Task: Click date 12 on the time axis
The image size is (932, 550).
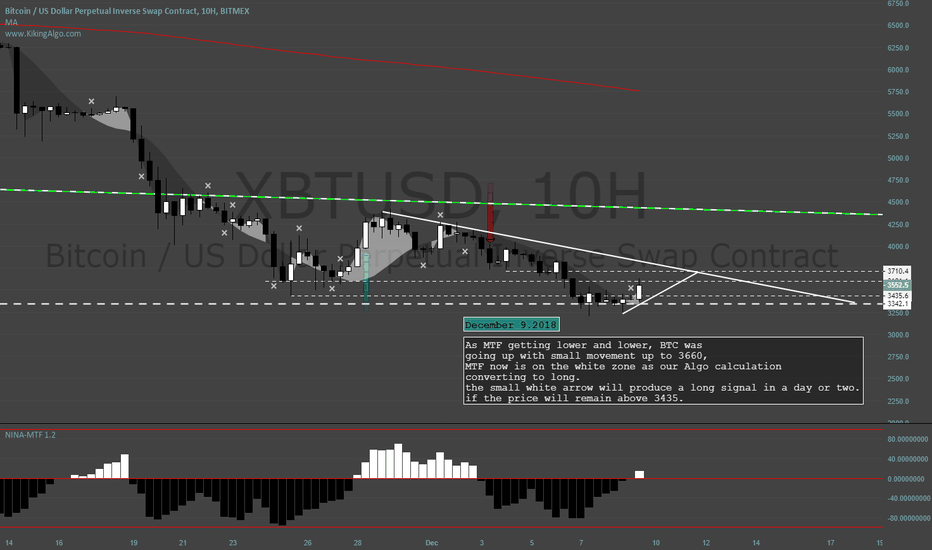Action: point(706,542)
